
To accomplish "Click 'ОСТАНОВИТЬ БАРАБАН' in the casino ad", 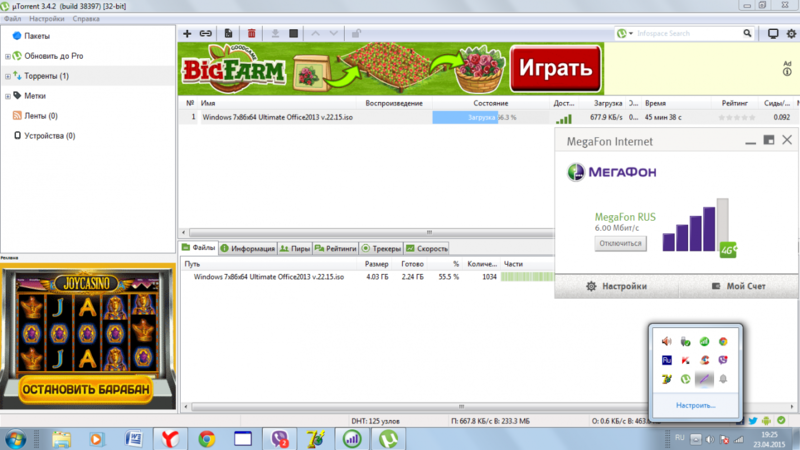I will point(86,389).
